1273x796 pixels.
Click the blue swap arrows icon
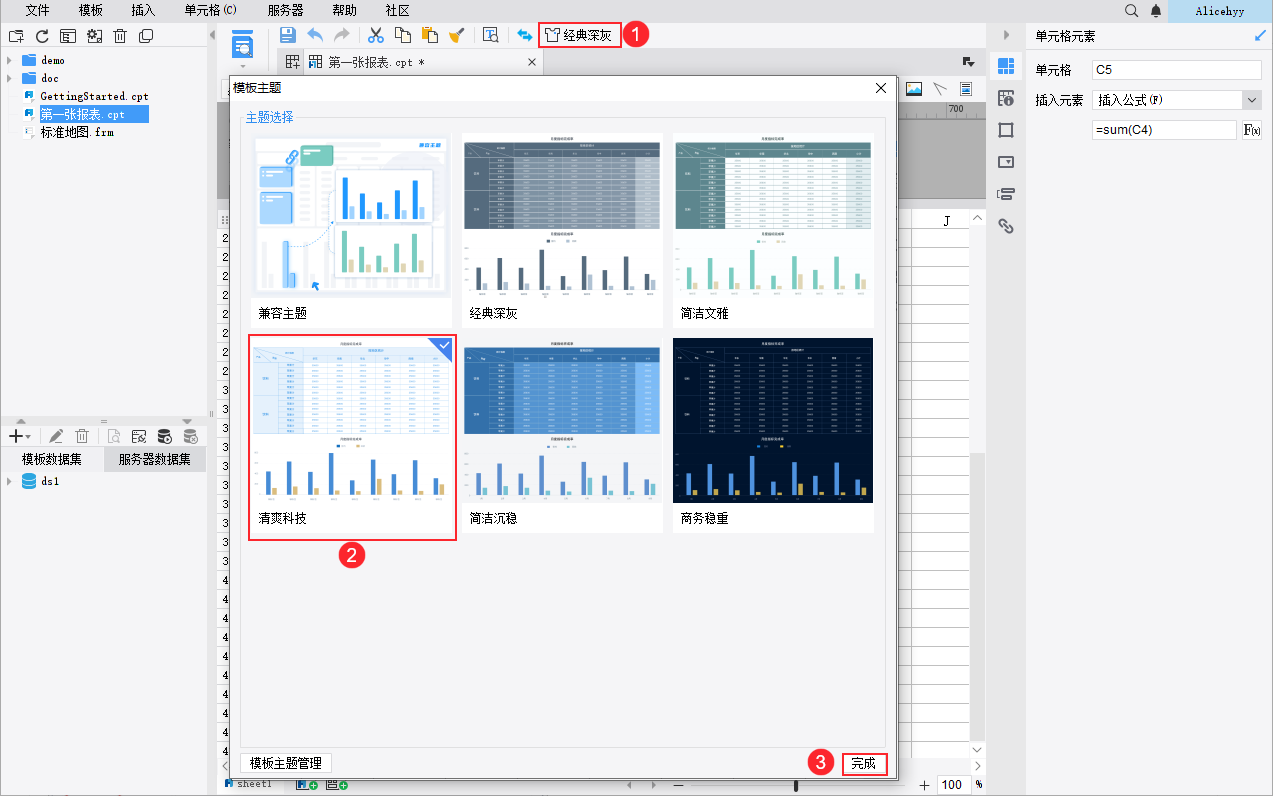[524, 35]
